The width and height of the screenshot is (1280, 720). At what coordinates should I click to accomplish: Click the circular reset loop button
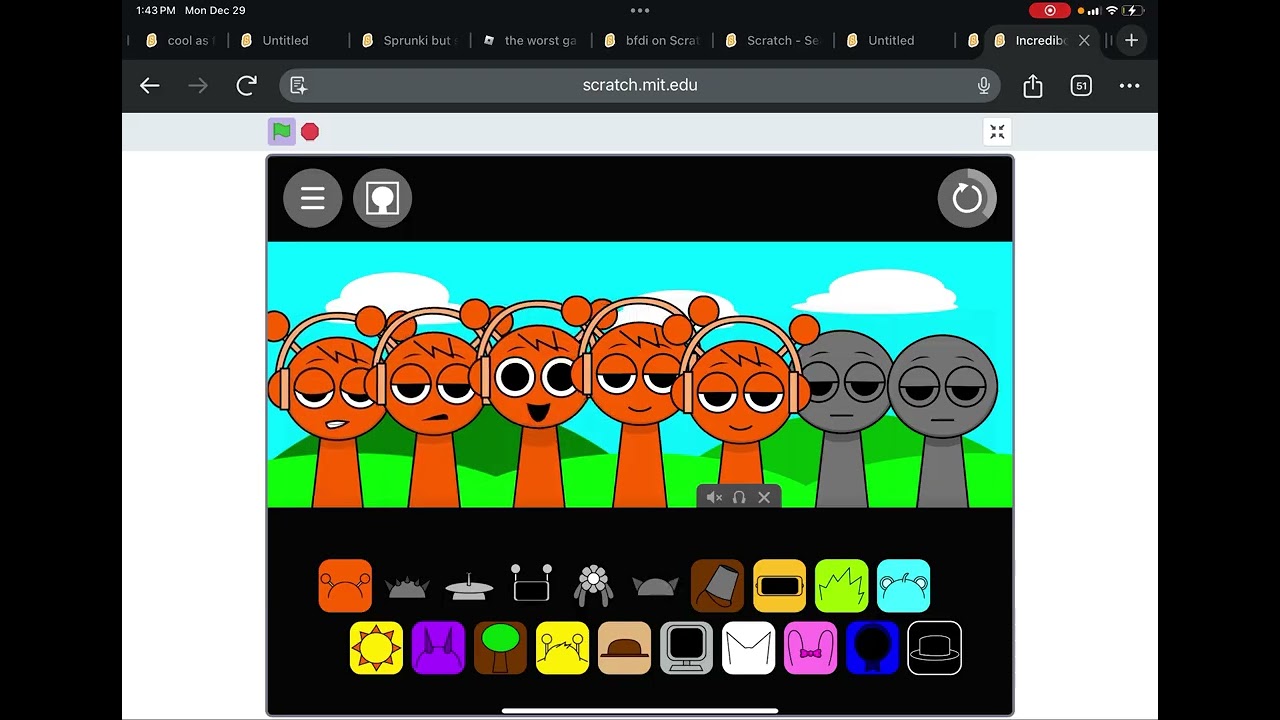pyautogui.click(x=967, y=198)
